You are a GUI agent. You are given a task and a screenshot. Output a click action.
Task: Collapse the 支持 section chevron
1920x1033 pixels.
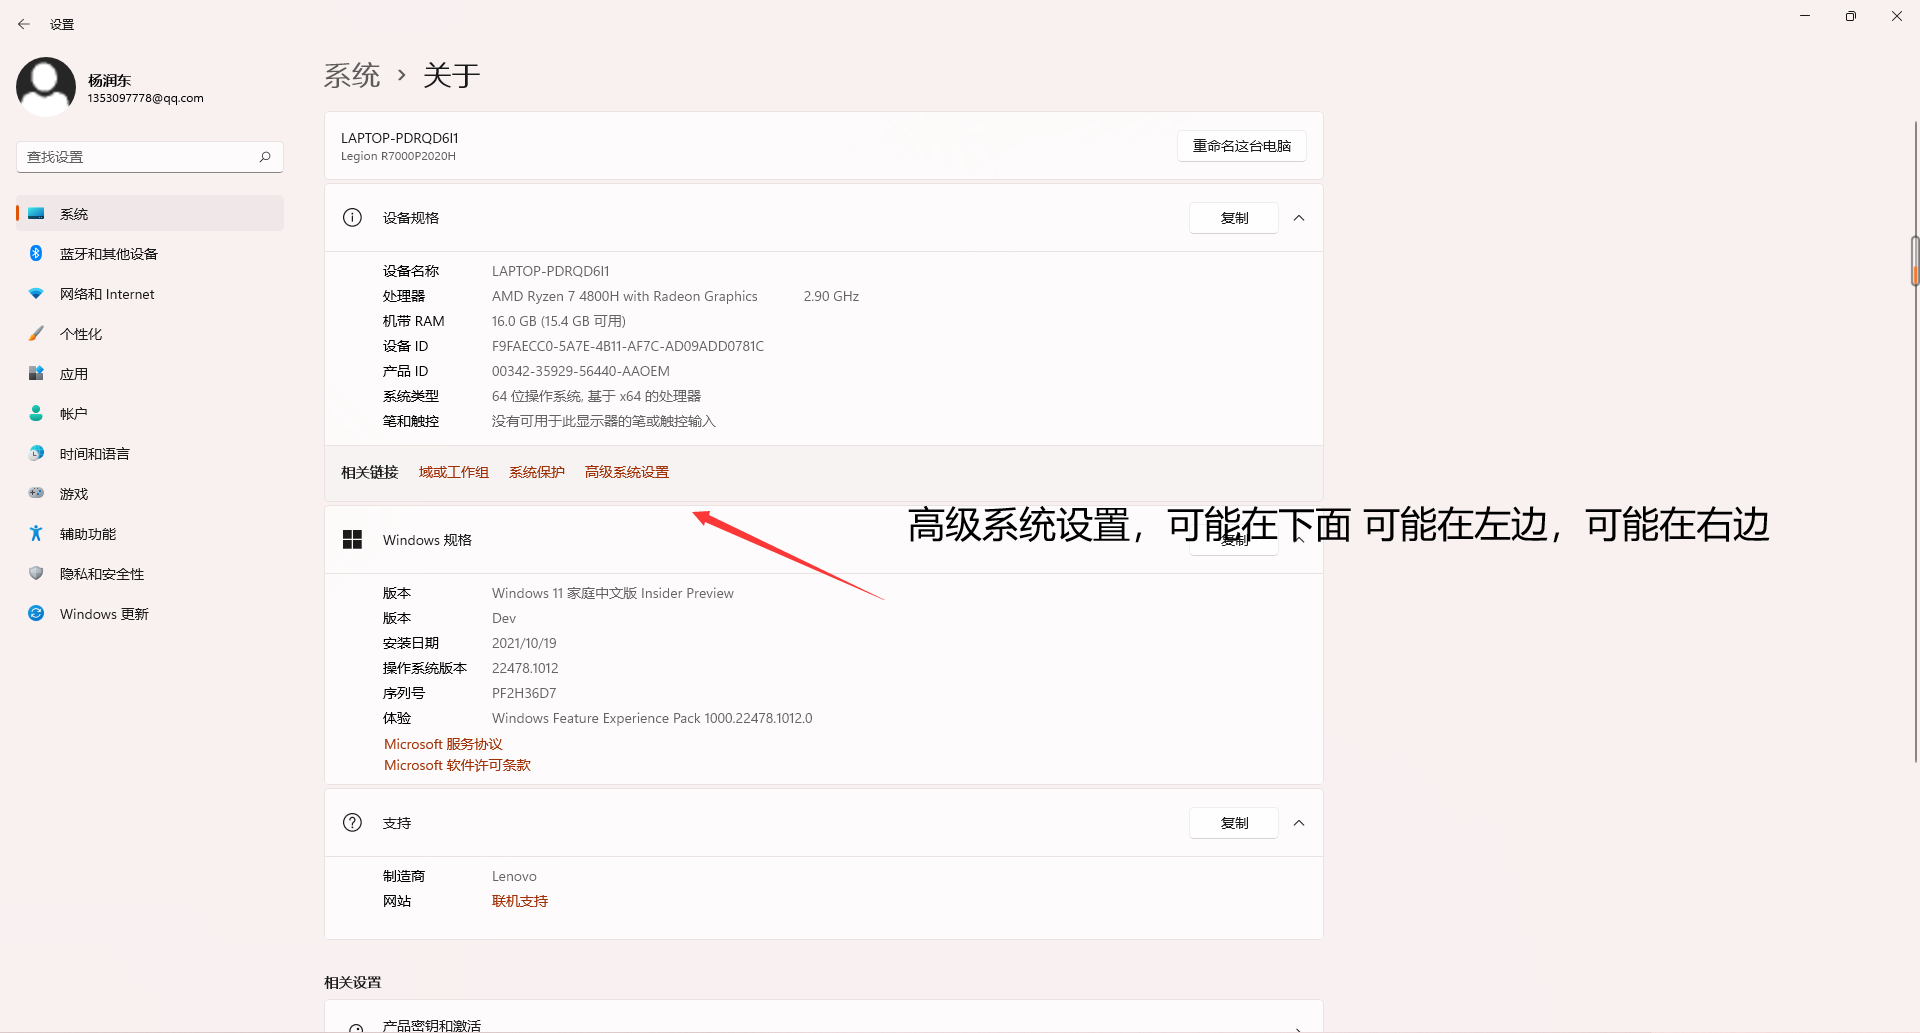tap(1299, 823)
